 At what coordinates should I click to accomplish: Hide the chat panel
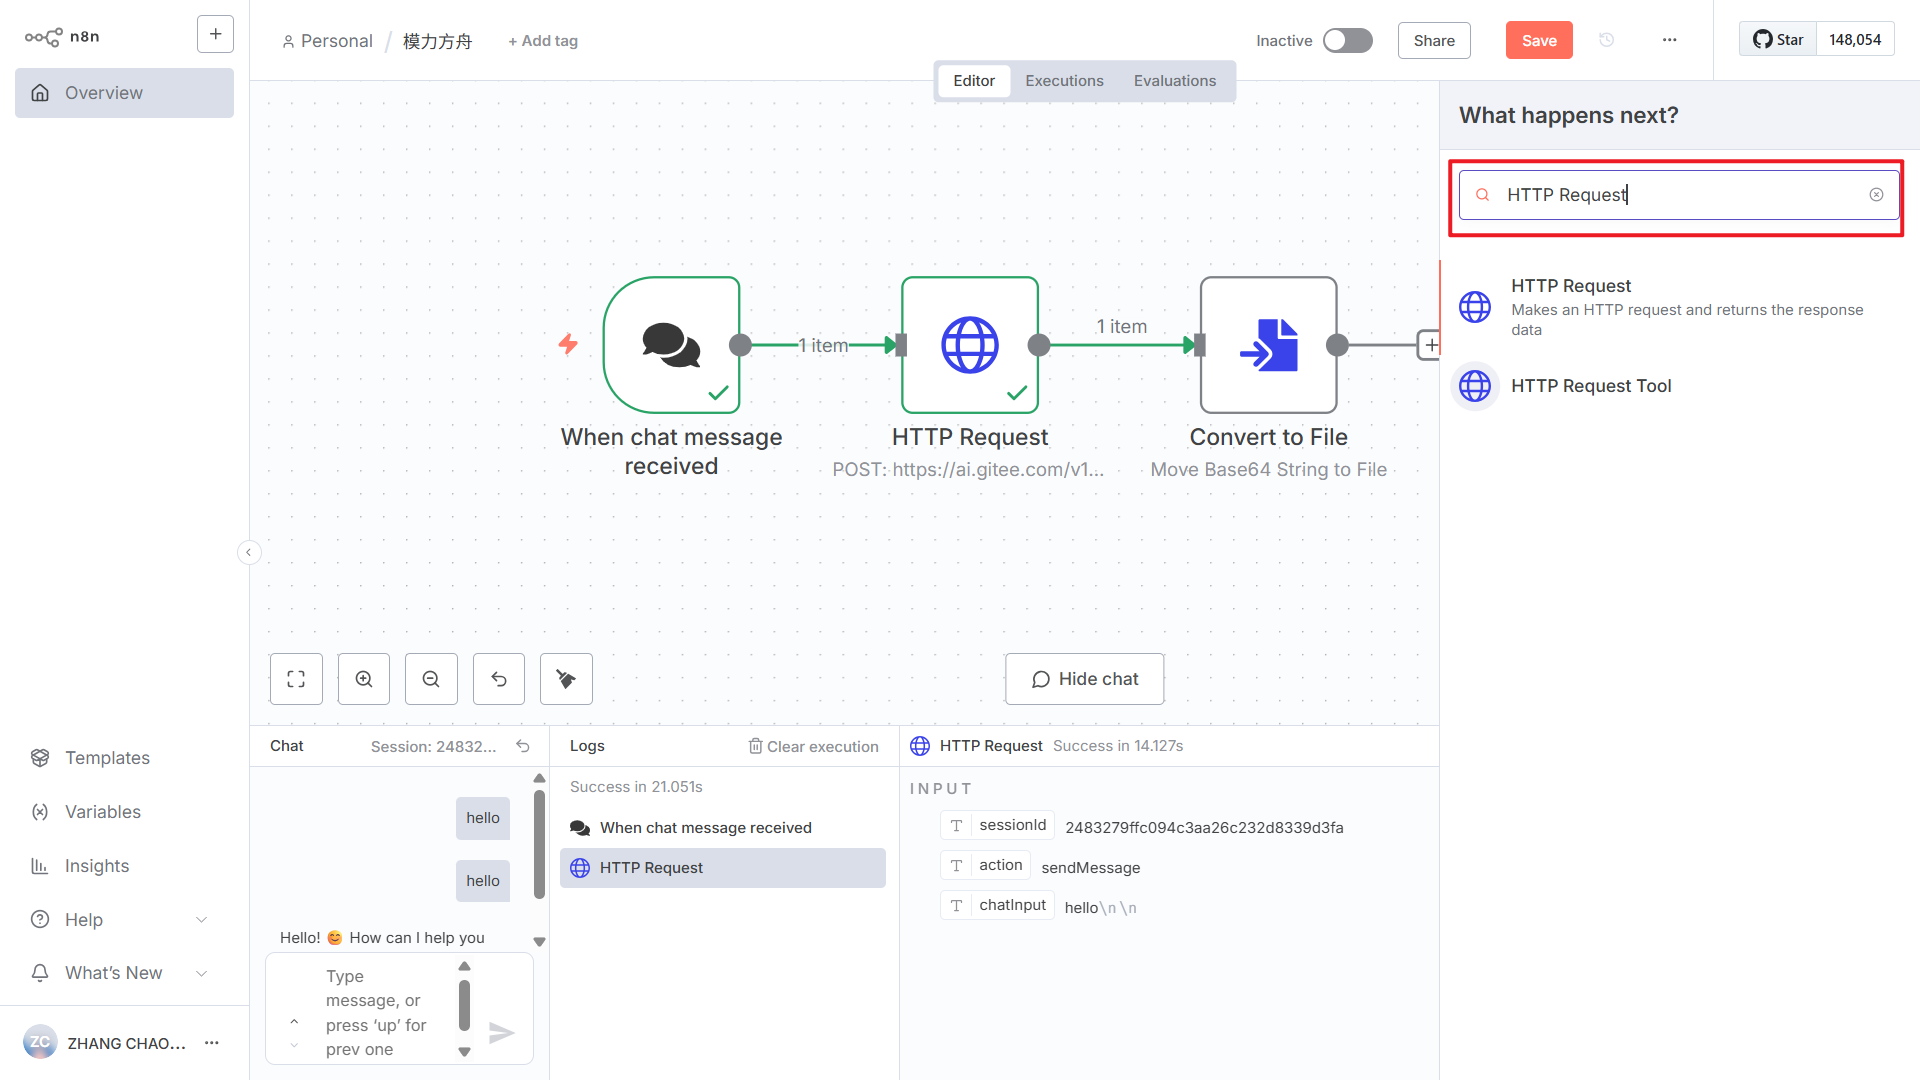[1084, 678]
